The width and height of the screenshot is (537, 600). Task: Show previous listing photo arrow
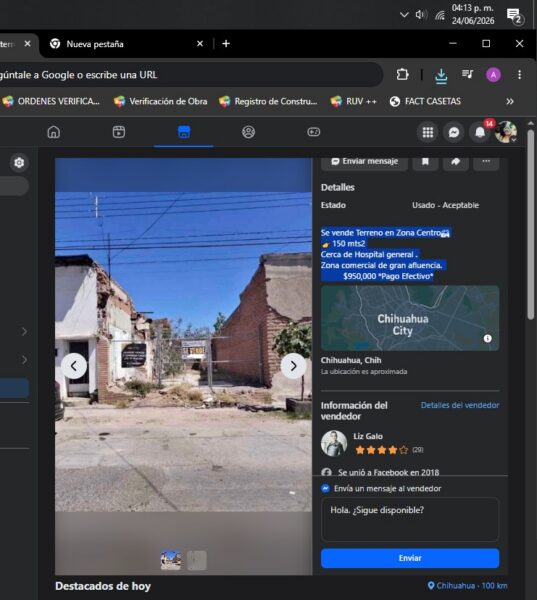[x=74, y=366]
